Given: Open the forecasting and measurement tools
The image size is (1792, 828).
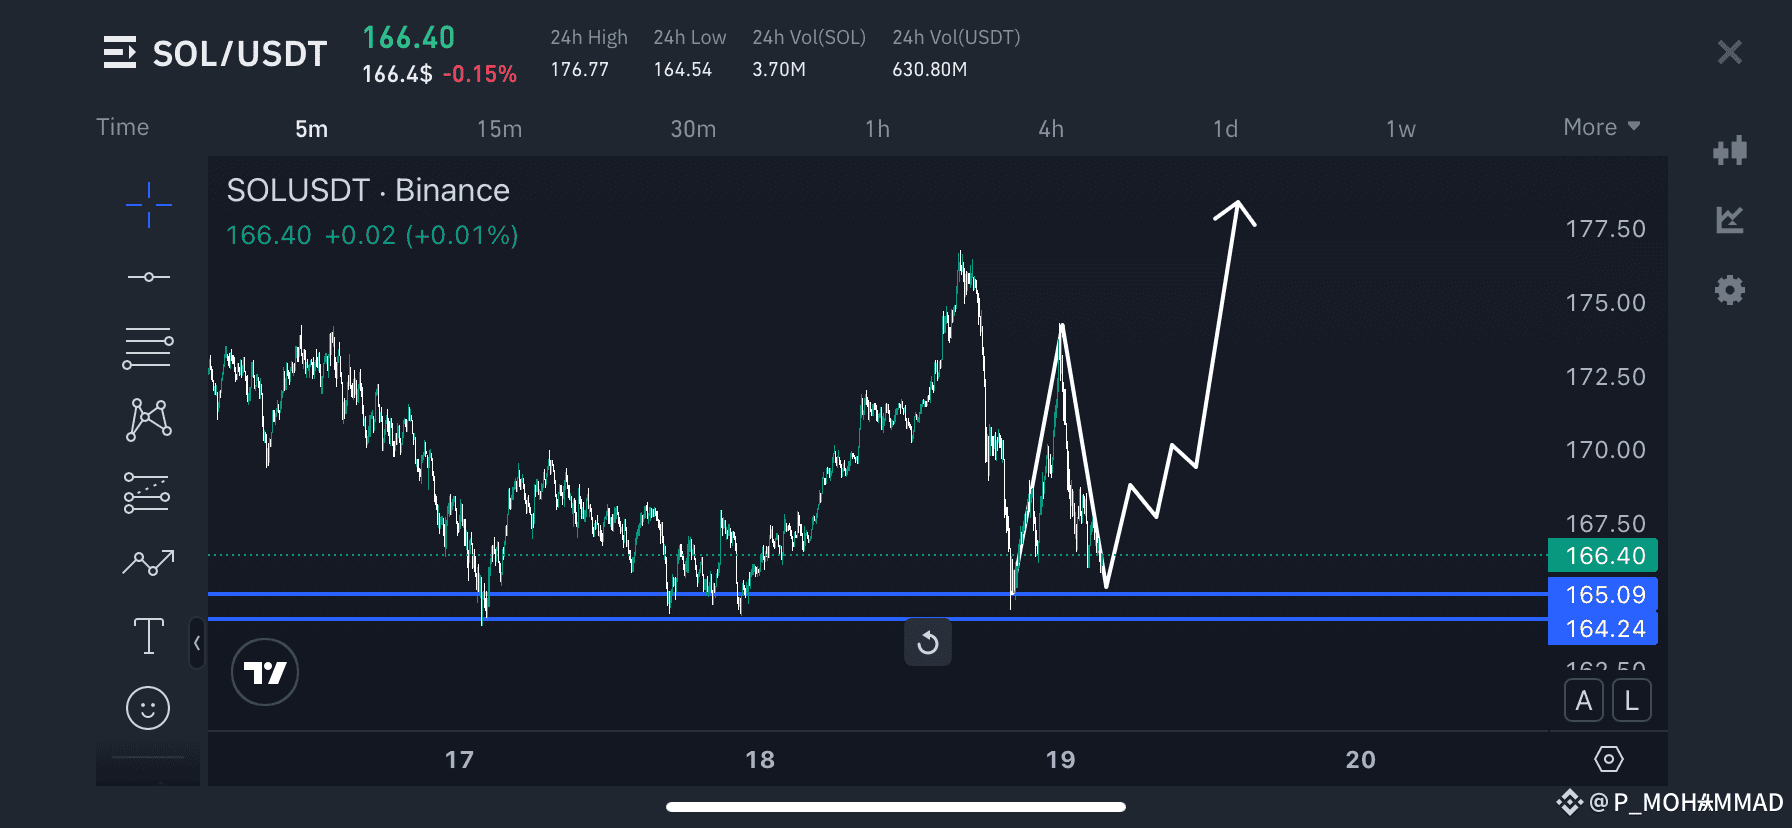Looking at the screenshot, I should tap(147, 493).
